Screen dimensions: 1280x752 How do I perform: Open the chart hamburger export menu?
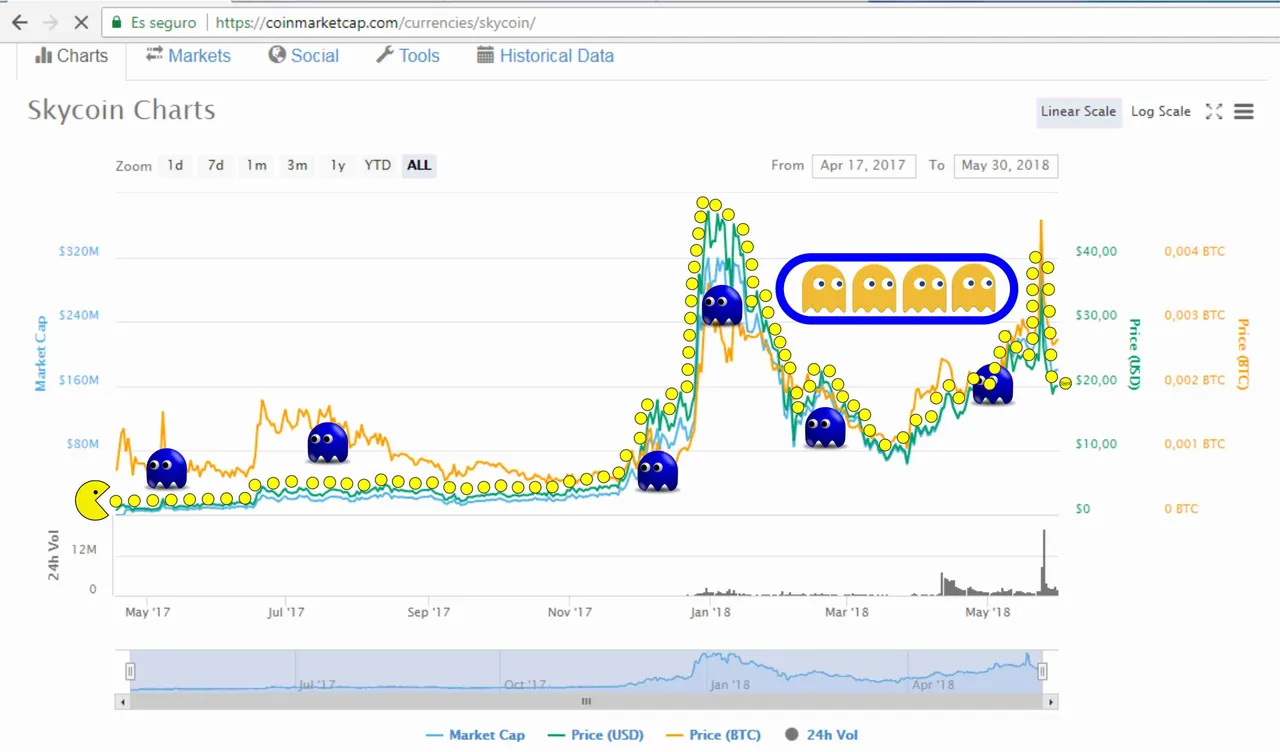point(1244,112)
